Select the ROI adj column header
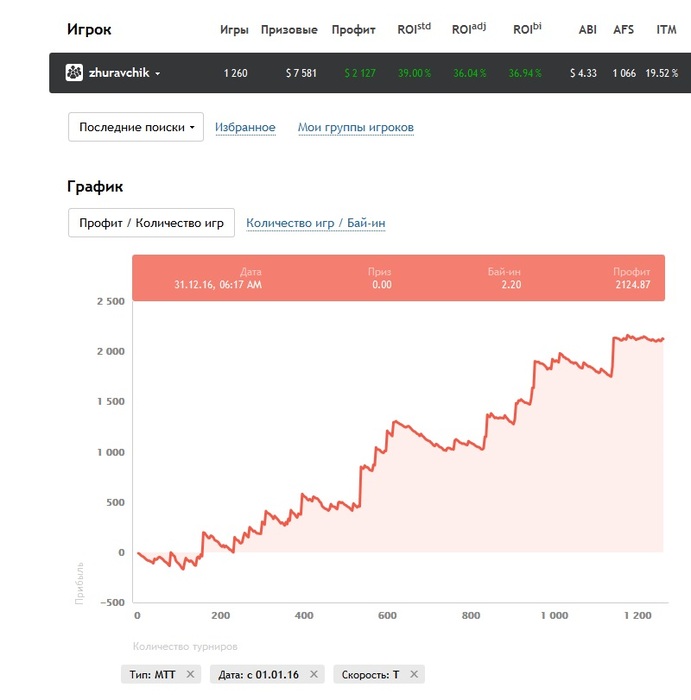 pyautogui.click(x=468, y=29)
